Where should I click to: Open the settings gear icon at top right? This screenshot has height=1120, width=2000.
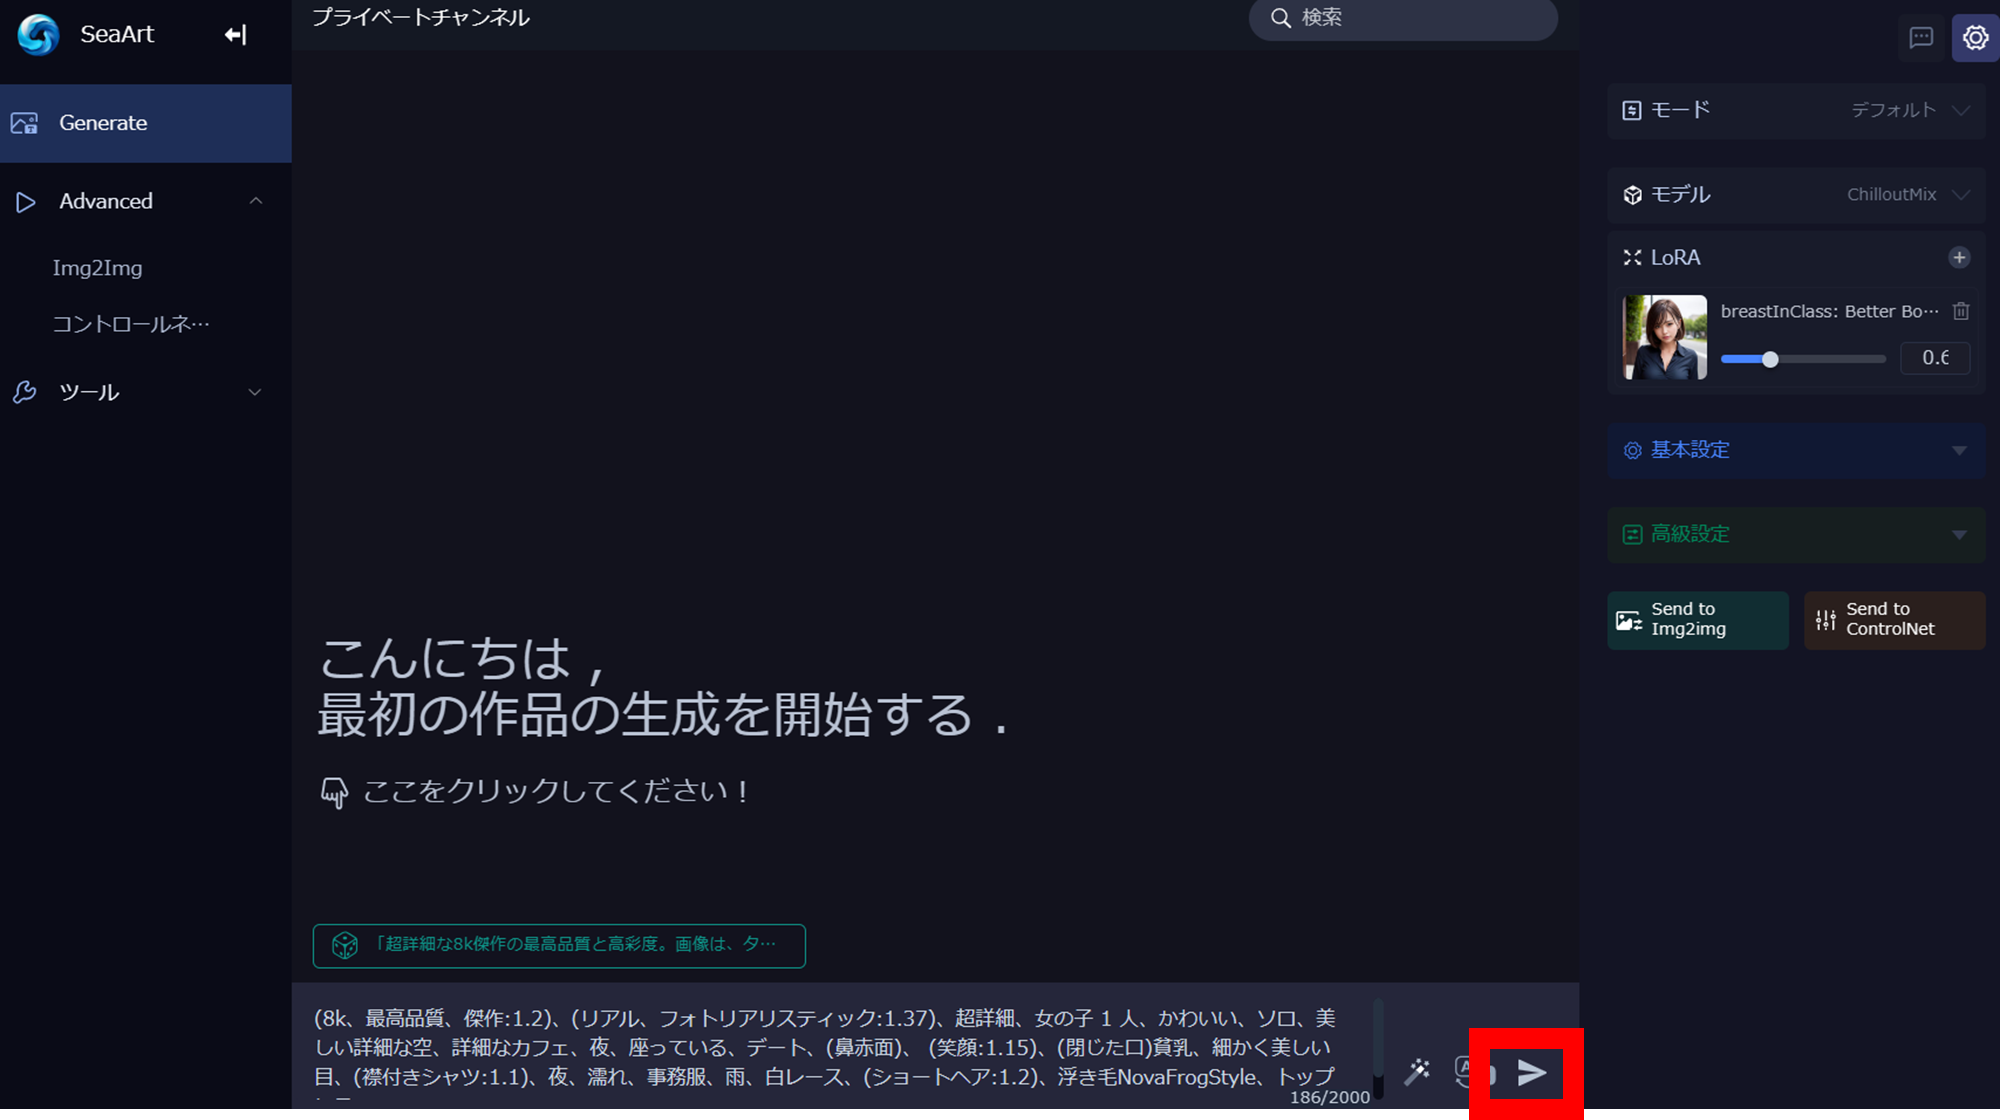(1975, 38)
